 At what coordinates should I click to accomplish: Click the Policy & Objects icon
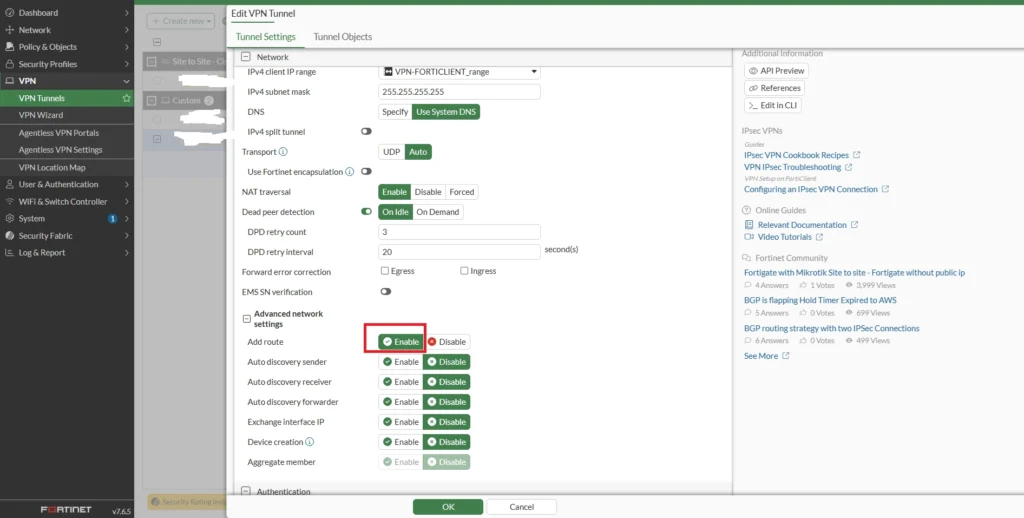[10, 47]
